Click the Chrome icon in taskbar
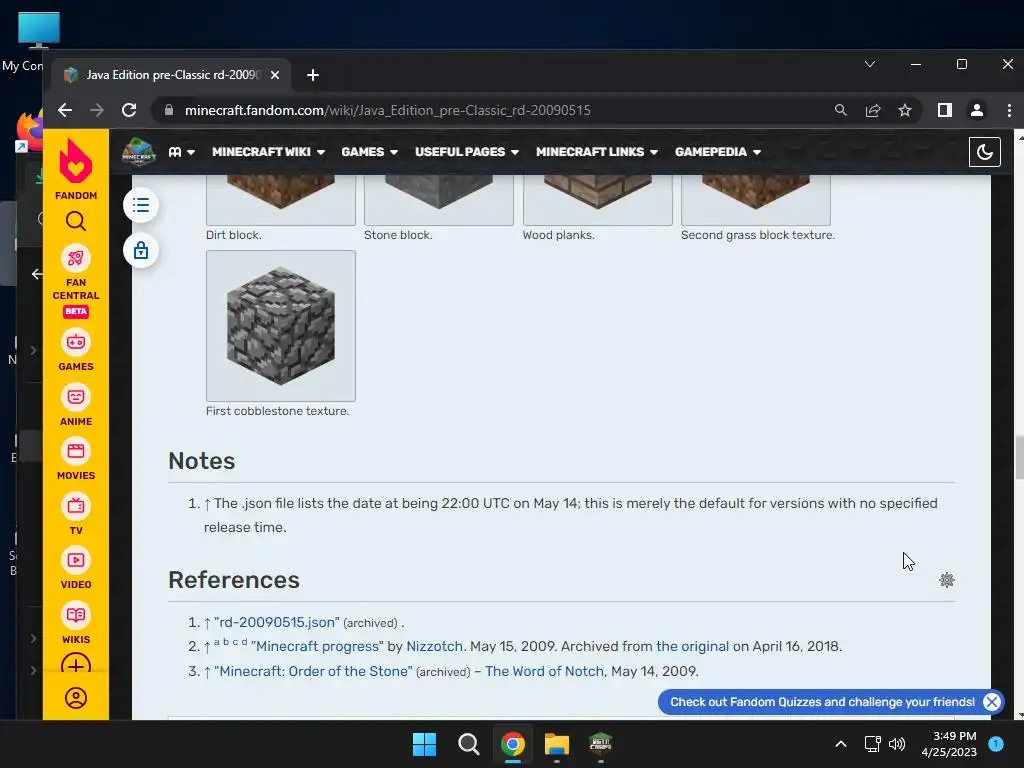 click(x=513, y=744)
